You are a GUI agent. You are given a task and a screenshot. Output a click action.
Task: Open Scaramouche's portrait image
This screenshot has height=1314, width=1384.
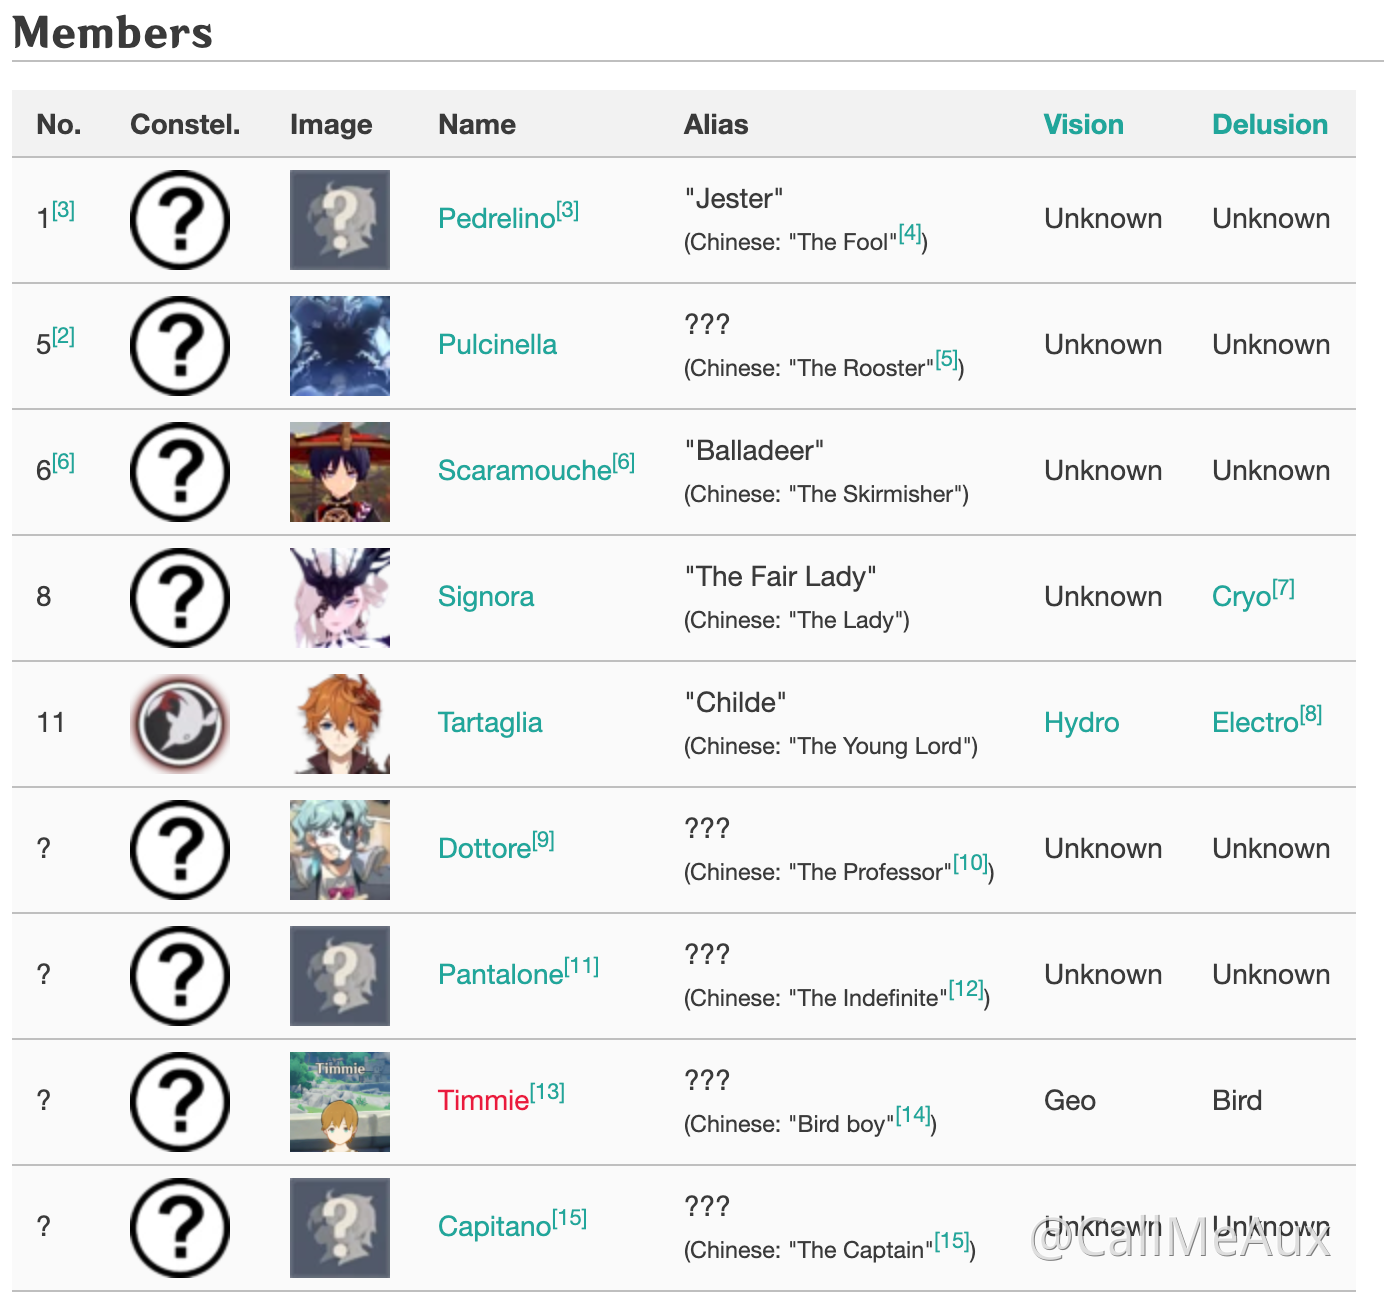[340, 472]
